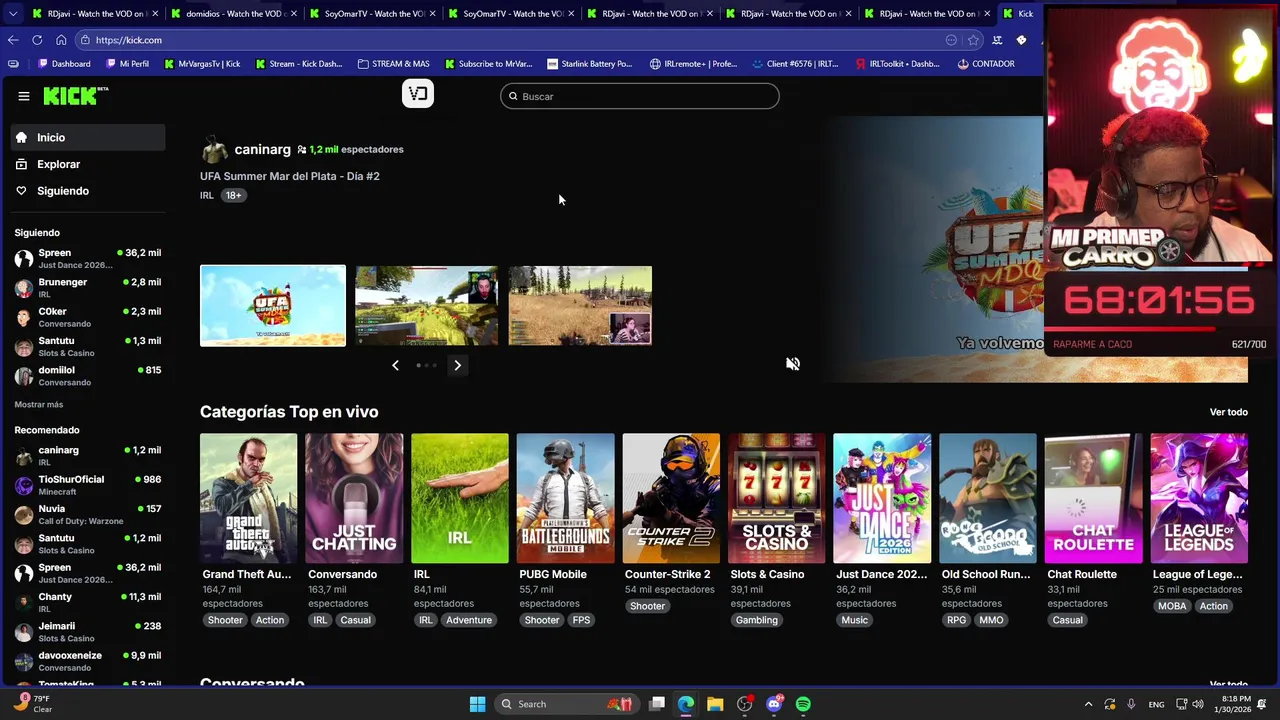Open Nuvia recommended channel

click(x=88, y=515)
